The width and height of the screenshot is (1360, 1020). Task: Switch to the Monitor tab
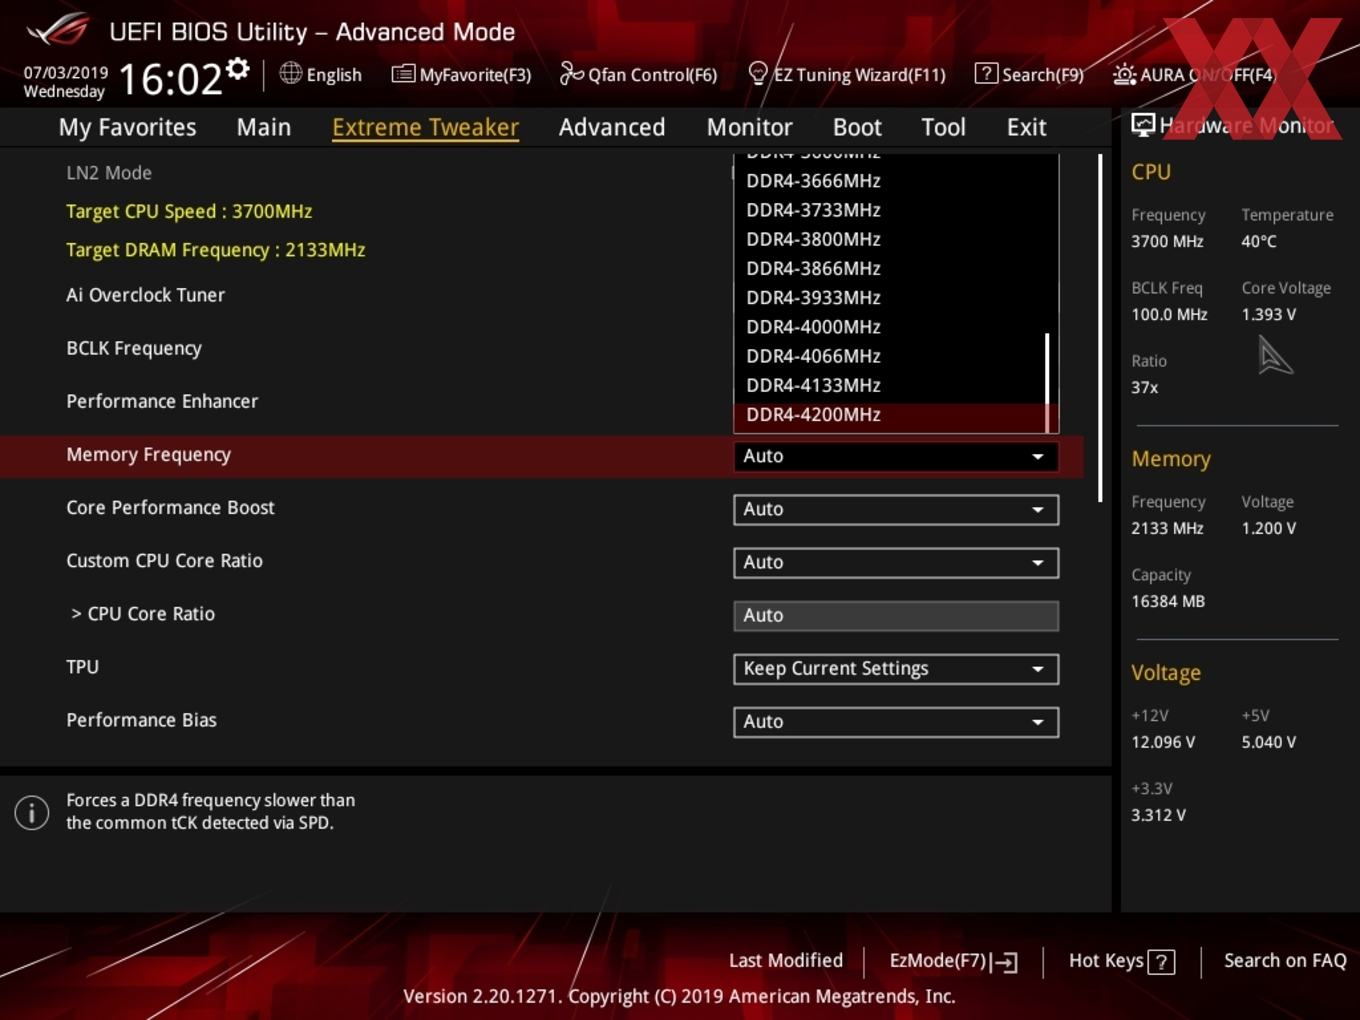click(x=749, y=127)
